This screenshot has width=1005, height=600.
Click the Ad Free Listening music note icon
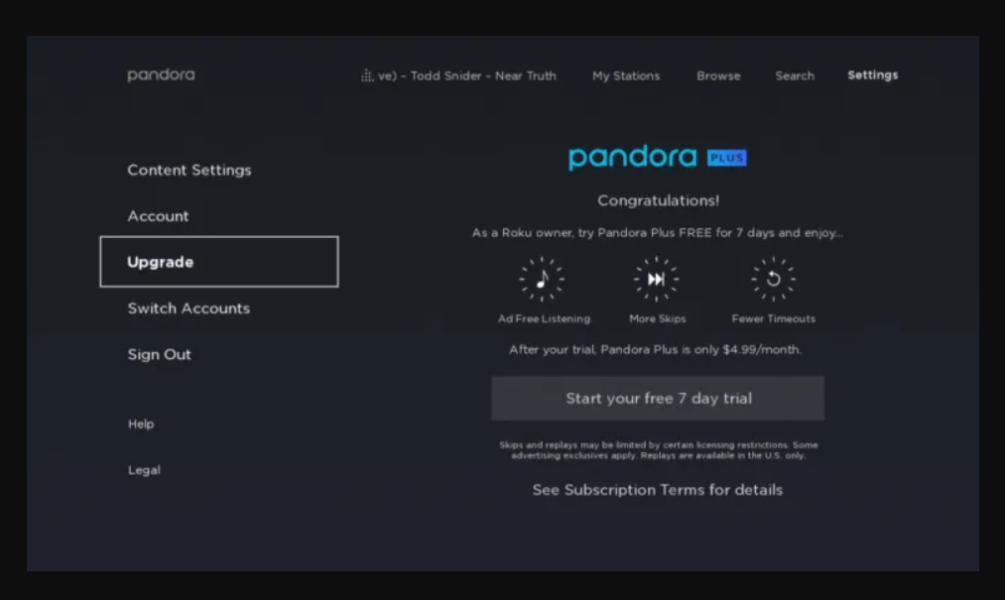click(x=542, y=280)
